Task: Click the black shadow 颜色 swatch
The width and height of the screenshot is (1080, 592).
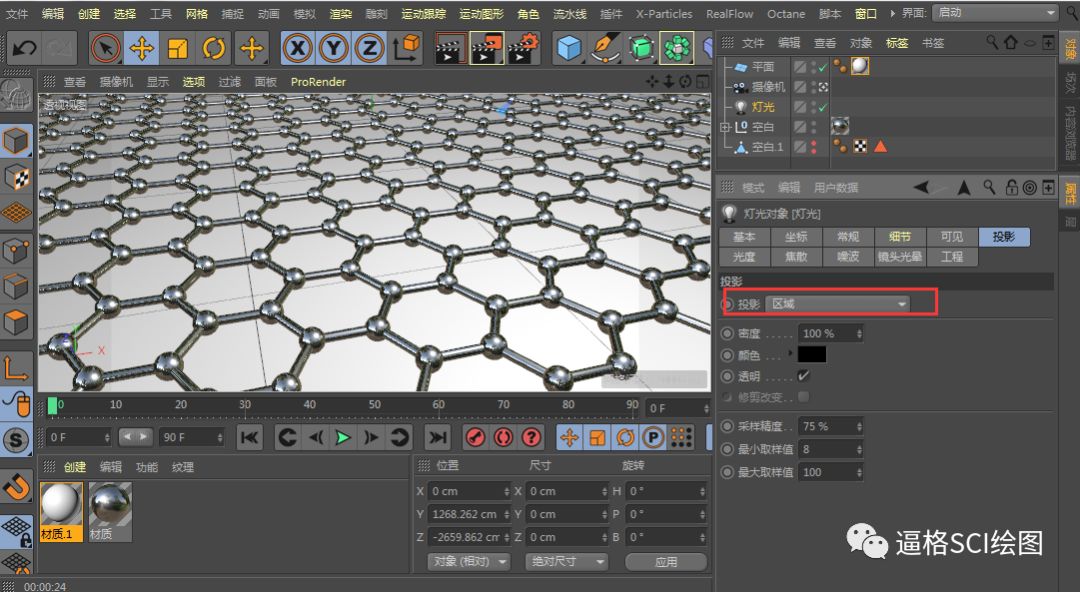Action: coord(811,355)
